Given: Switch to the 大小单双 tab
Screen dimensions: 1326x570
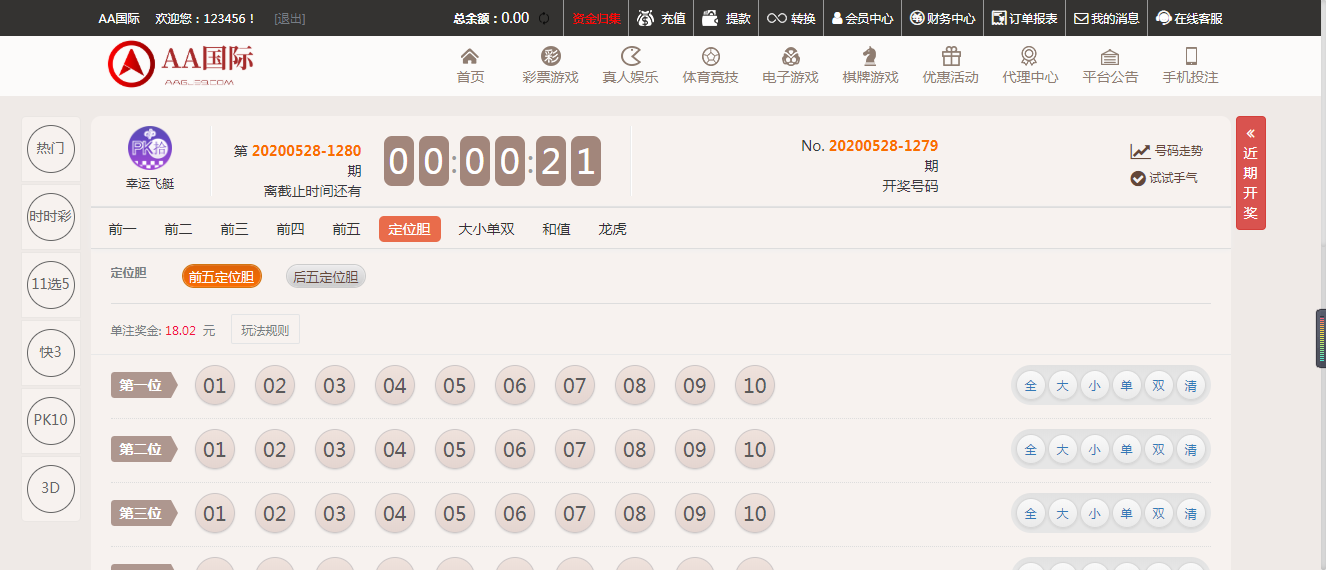Looking at the screenshot, I should click(x=486, y=229).
